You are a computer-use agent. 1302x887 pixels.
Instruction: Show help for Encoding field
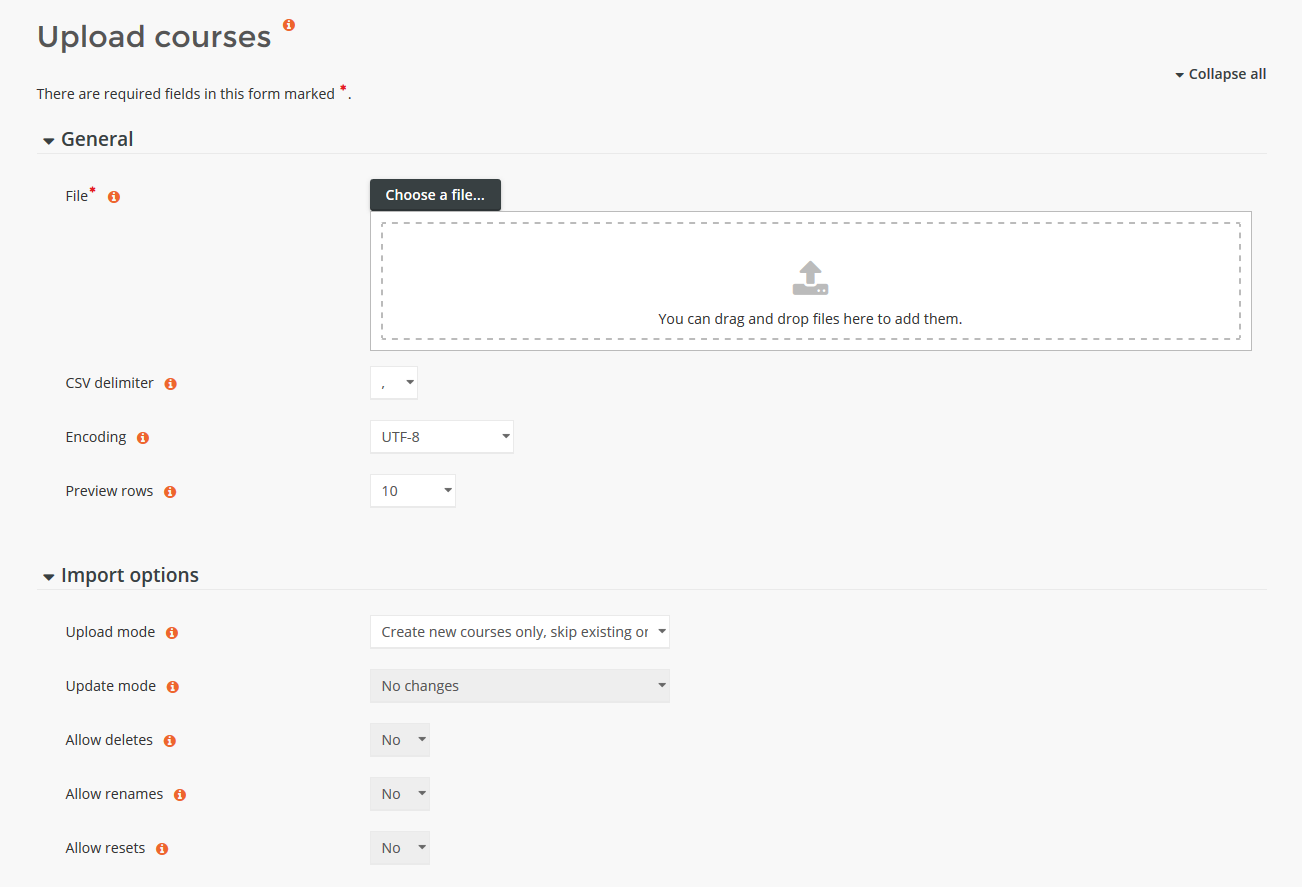coord(142,438)
